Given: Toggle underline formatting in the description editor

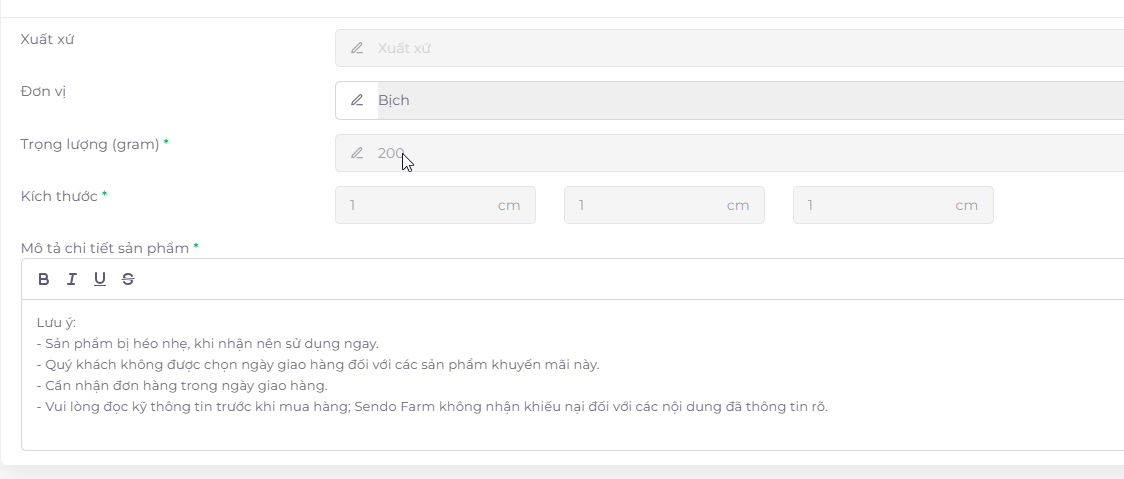Looking at the screenshot, I should pyautogui.click(x=100, y=279).
